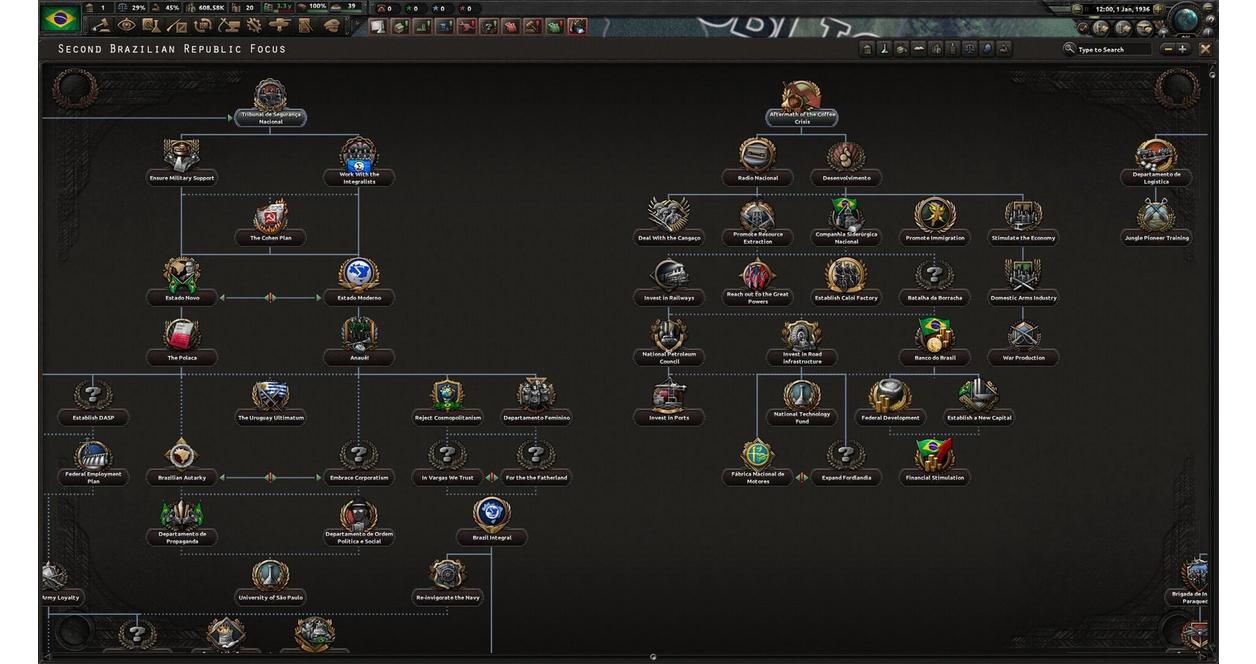Decrease game speed next to the date
The height and width of the screenshot is (664, 1256).
click(x=1078, y=9)
